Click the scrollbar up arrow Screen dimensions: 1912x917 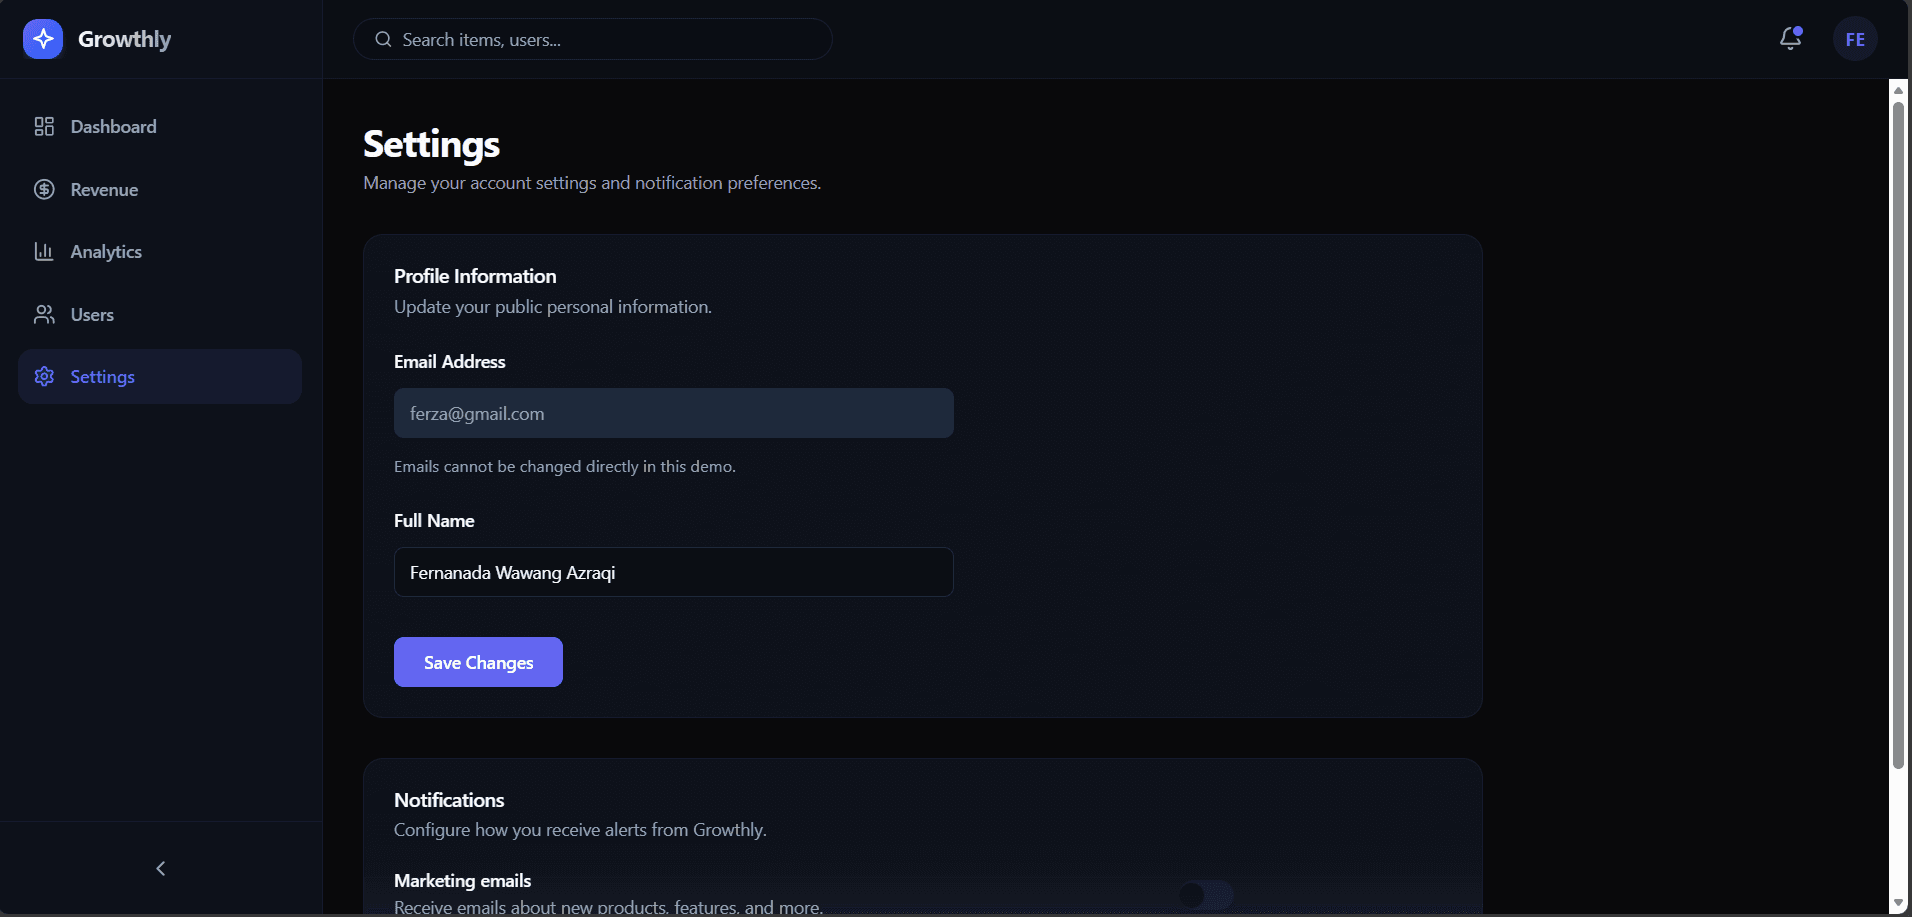pyautogui.click(x=1898, y=90)
